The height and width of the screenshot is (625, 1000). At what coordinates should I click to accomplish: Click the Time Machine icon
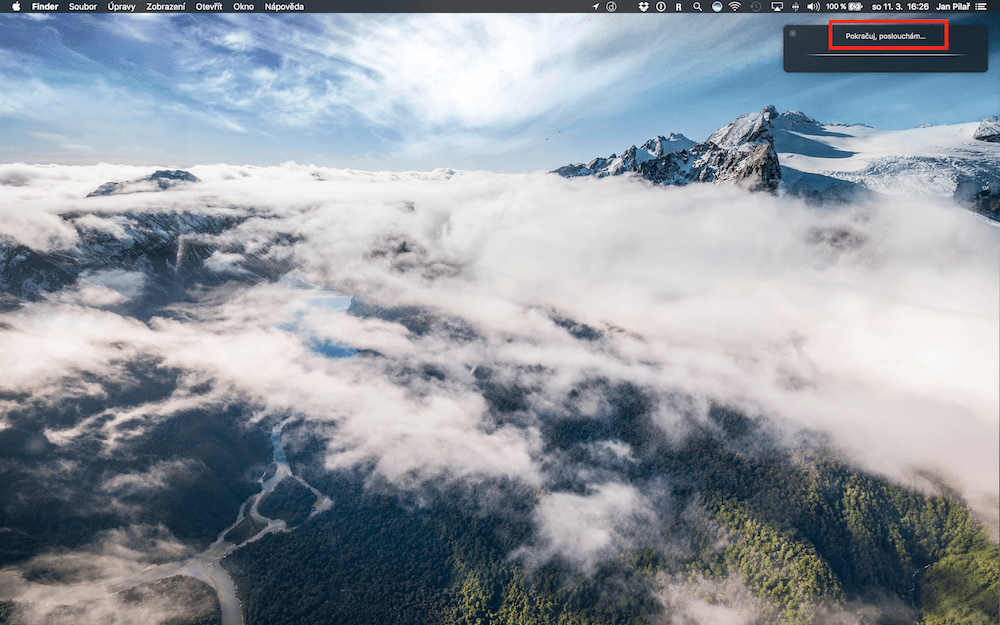[x=755, y=6]
